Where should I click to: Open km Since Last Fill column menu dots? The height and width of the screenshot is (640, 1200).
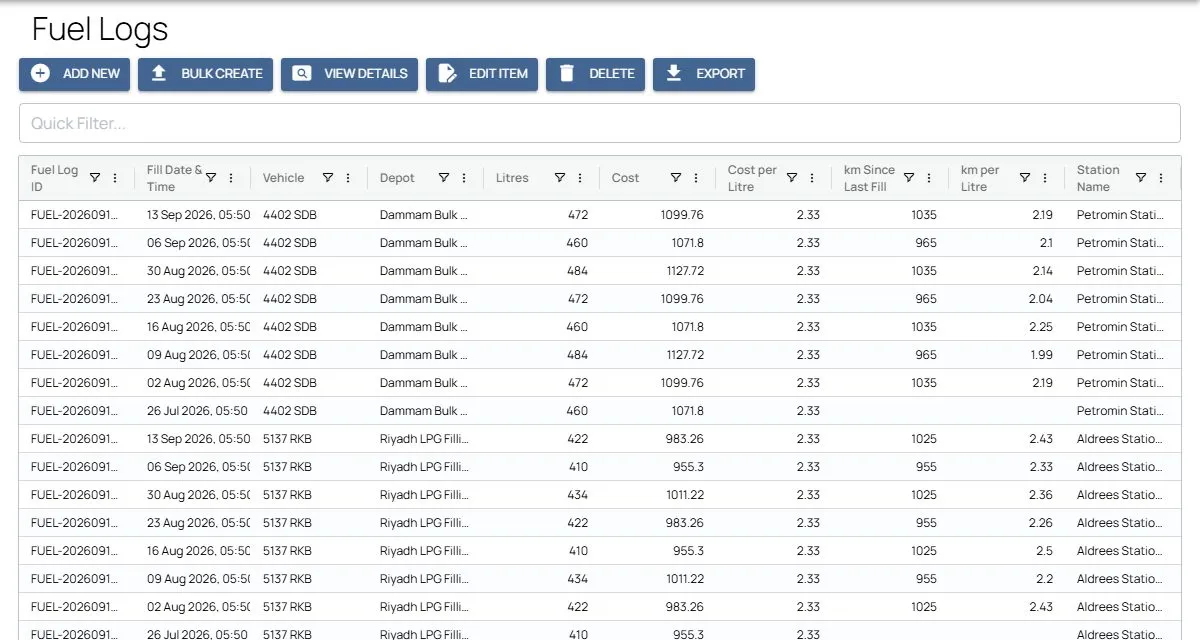(x=929, y=178)
